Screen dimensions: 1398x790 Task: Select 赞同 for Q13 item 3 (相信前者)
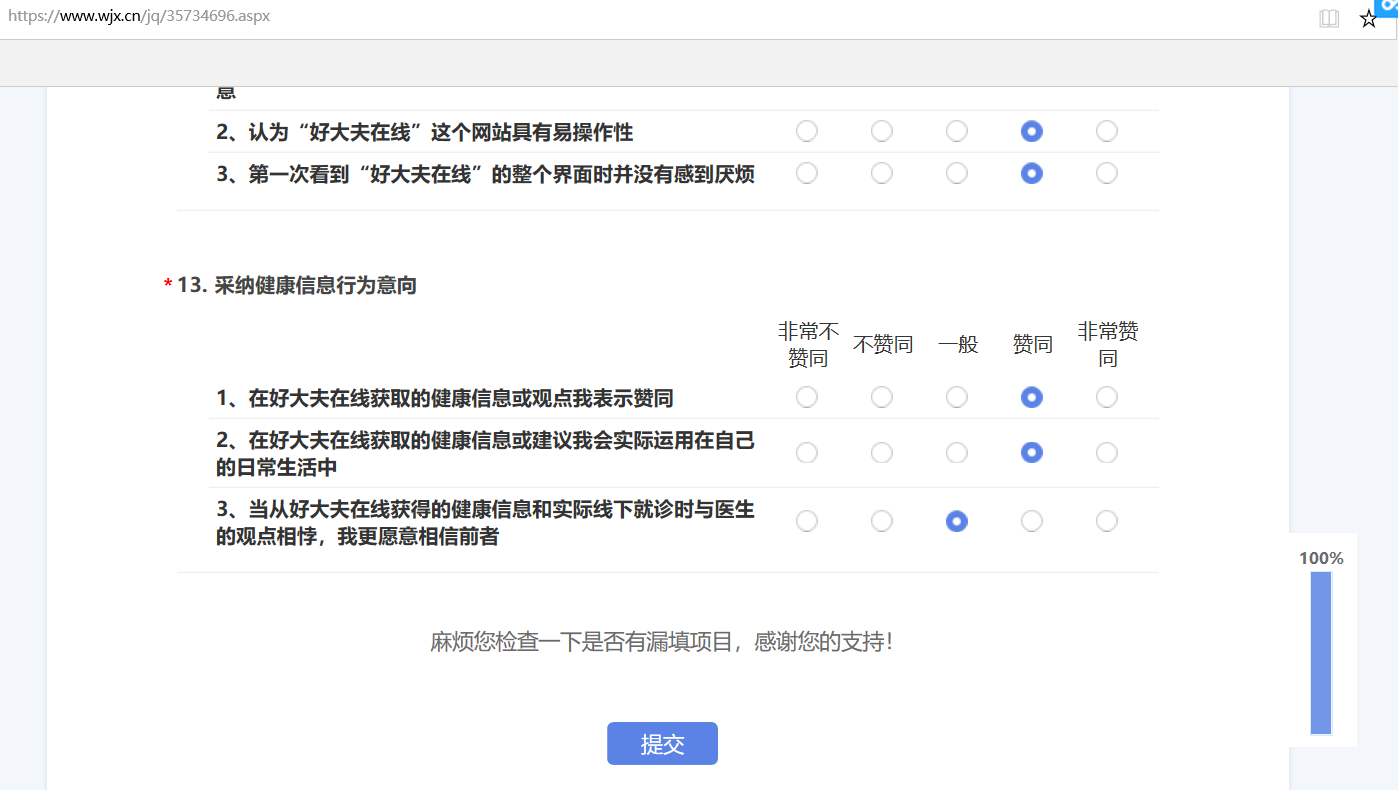[1032, 521]
